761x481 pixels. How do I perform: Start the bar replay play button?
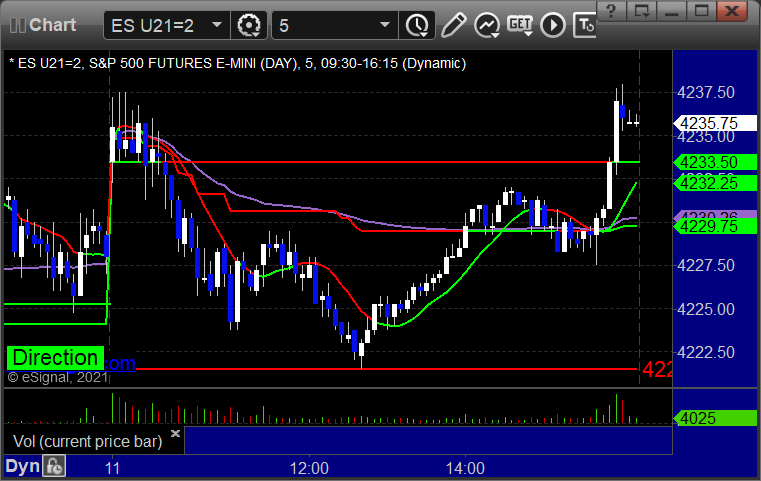pyautogui.click(x=553, y=25)
